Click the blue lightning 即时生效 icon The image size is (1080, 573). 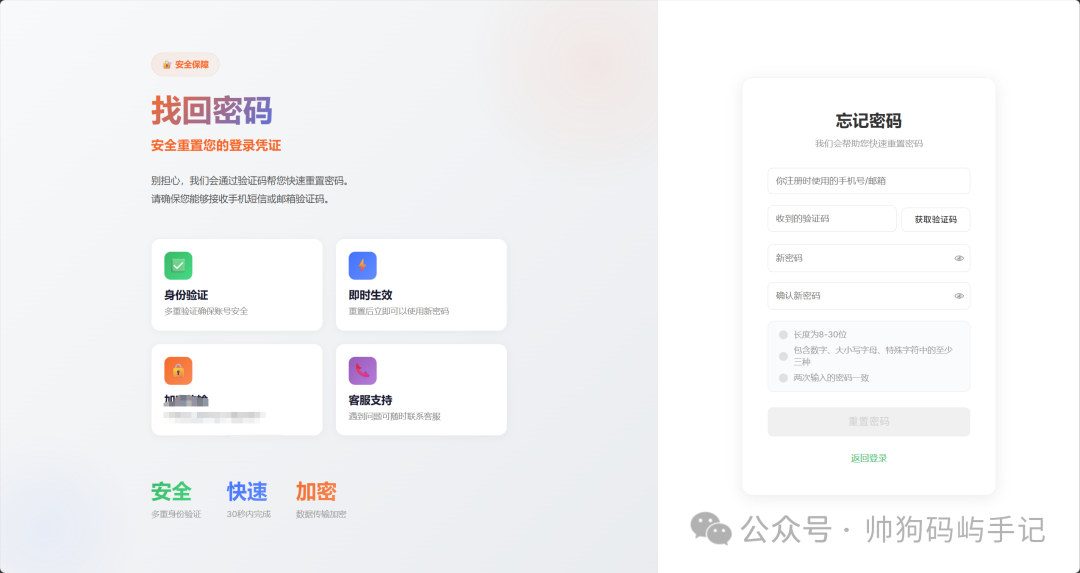(x=362, y=266)
